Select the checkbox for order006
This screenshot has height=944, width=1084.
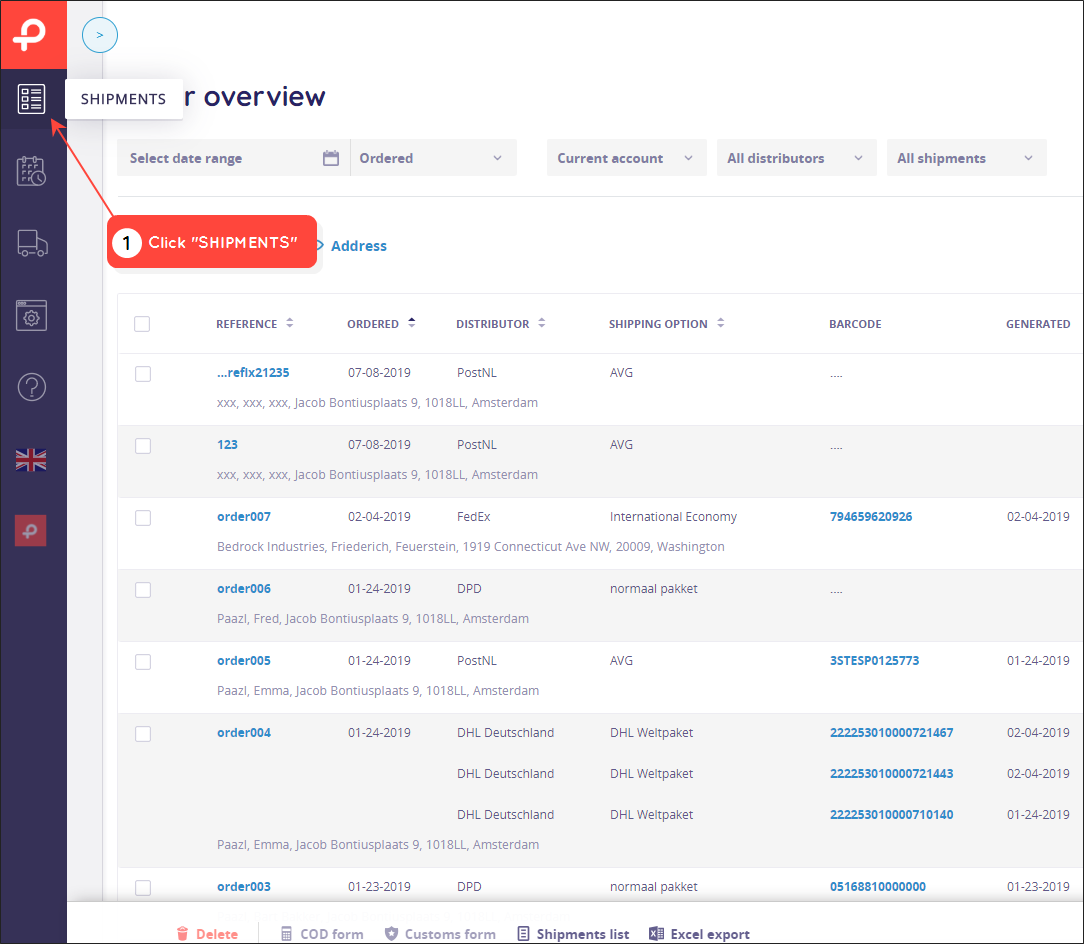tap(143, 590)
